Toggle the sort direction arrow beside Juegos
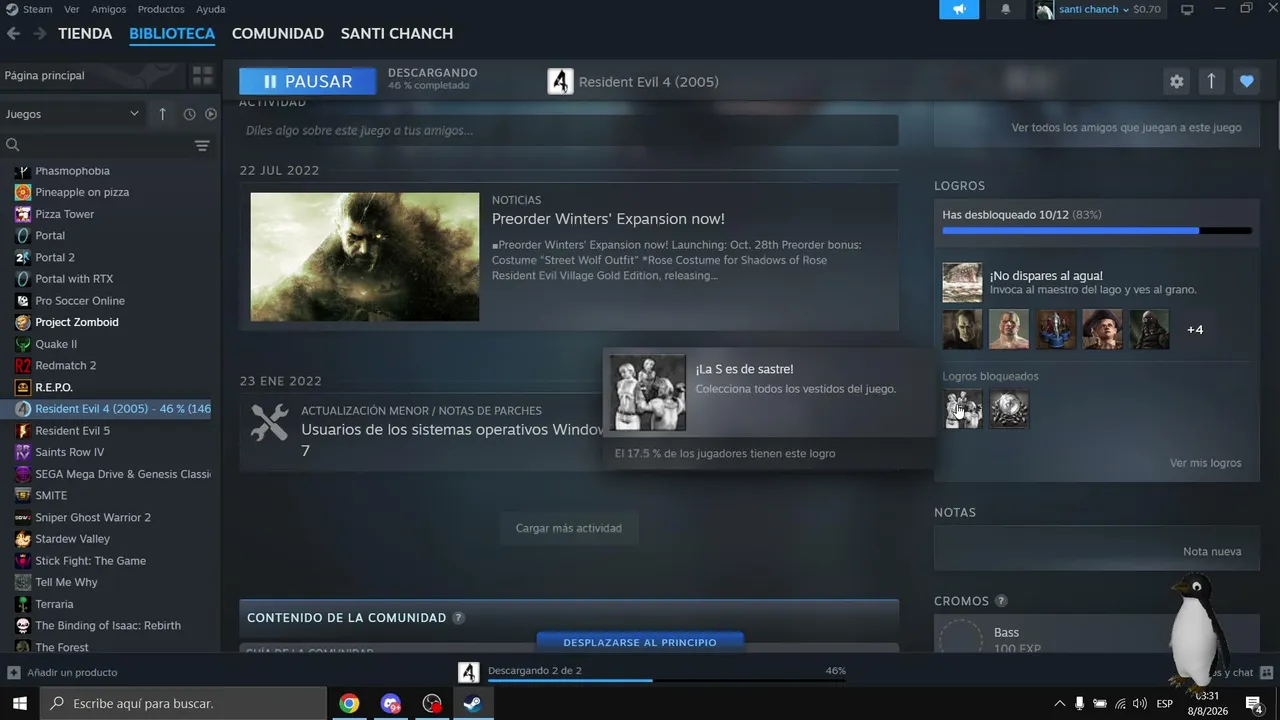This screenshot has width=1280, height=720. pyautogui.click(x=162, y=114)
